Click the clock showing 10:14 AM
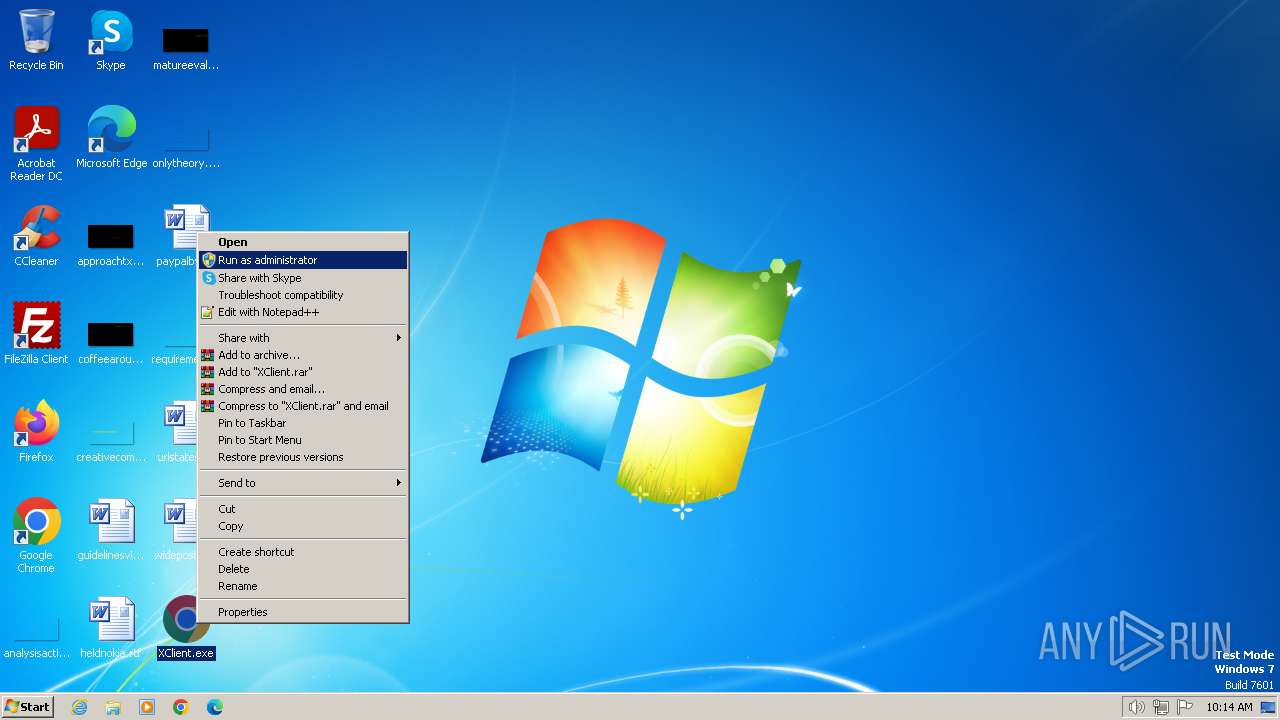The image size is (1280, 720). click(x=1229, y=707)
